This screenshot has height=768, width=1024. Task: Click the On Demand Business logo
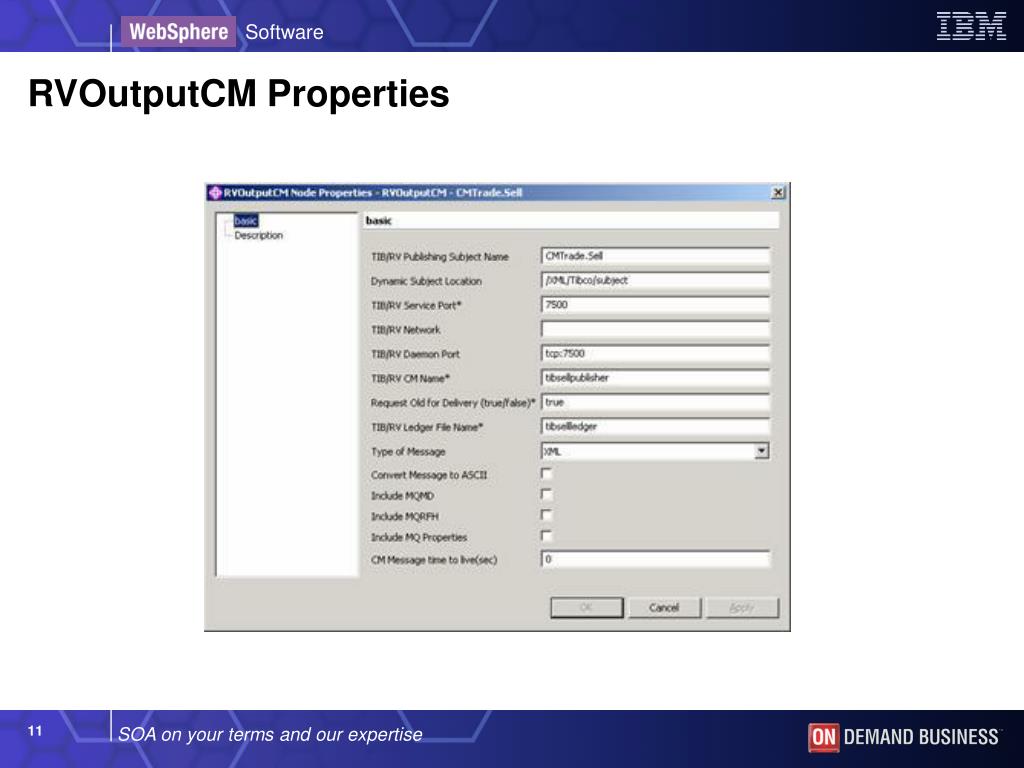(x=903, y=737)
